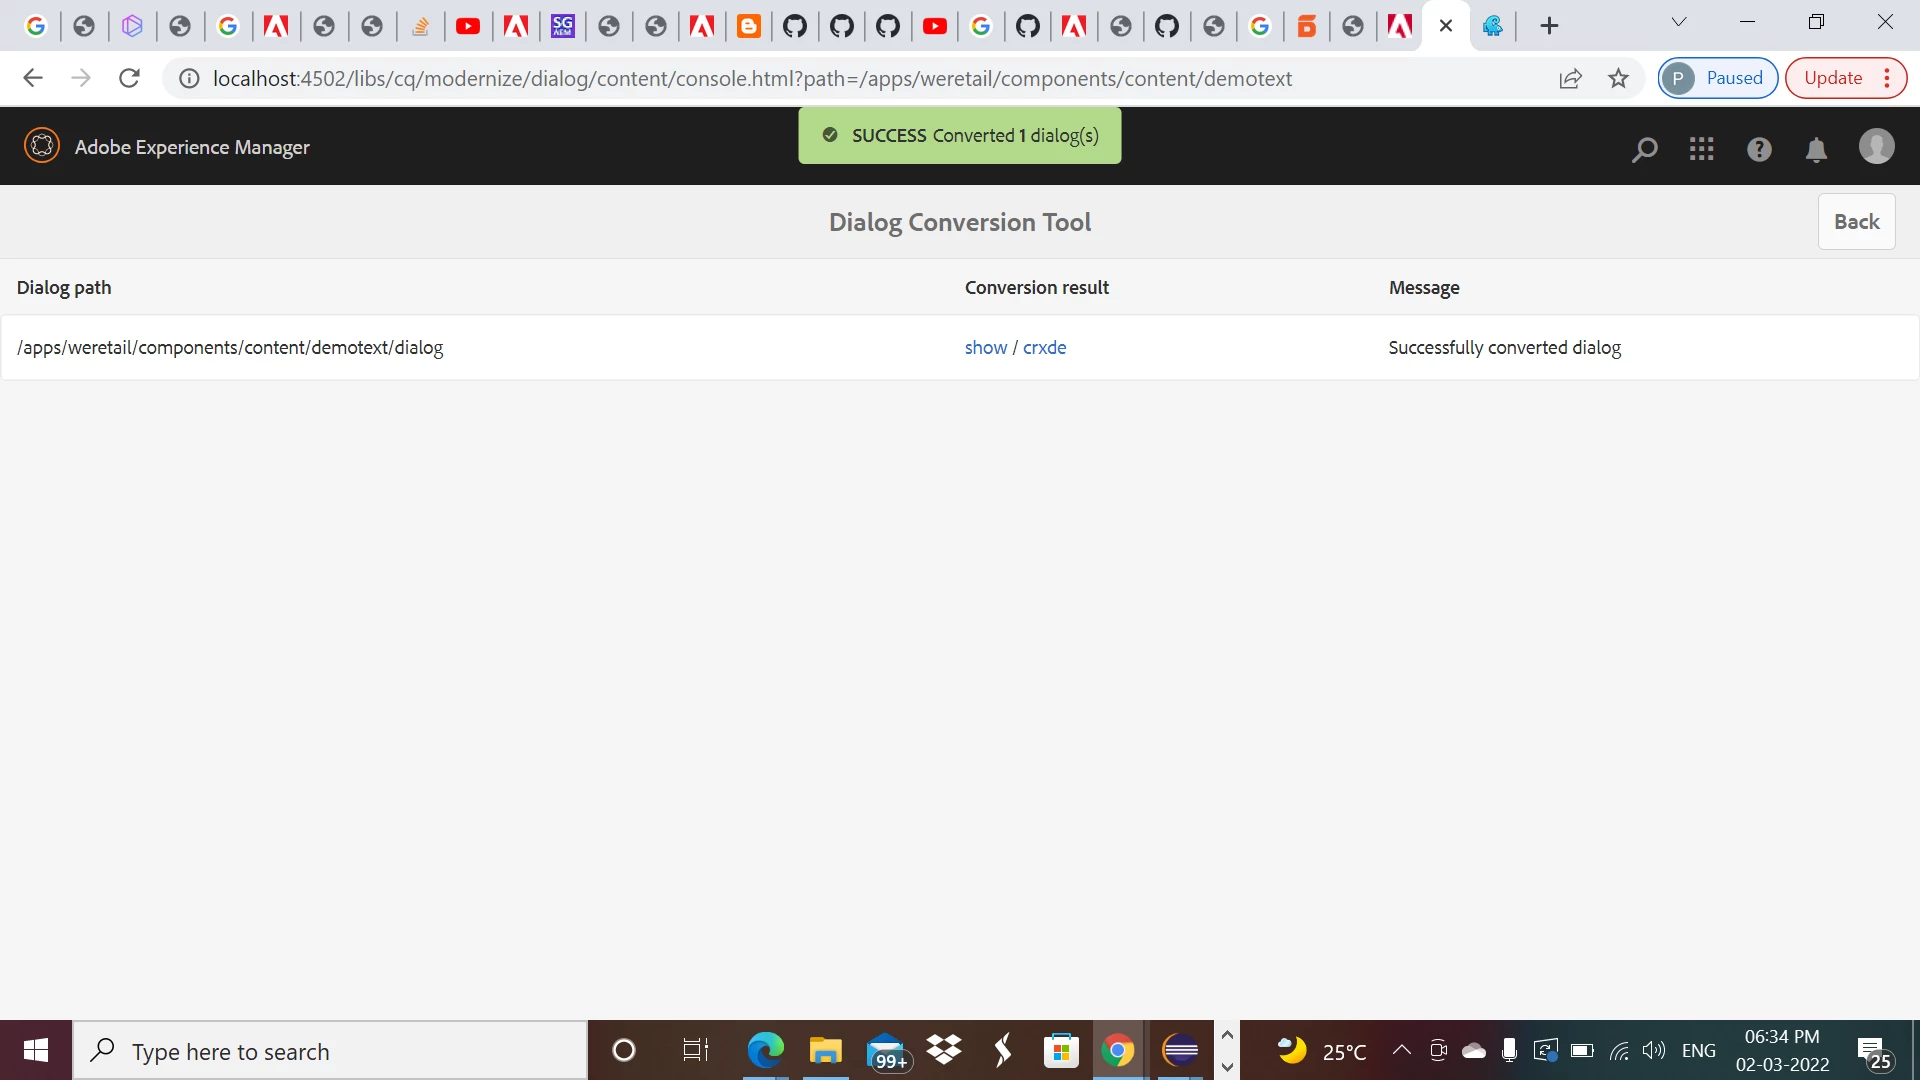Bookmark this page with the star icon
The width and height of the screenshot is (1920, 1080).
1618,78
